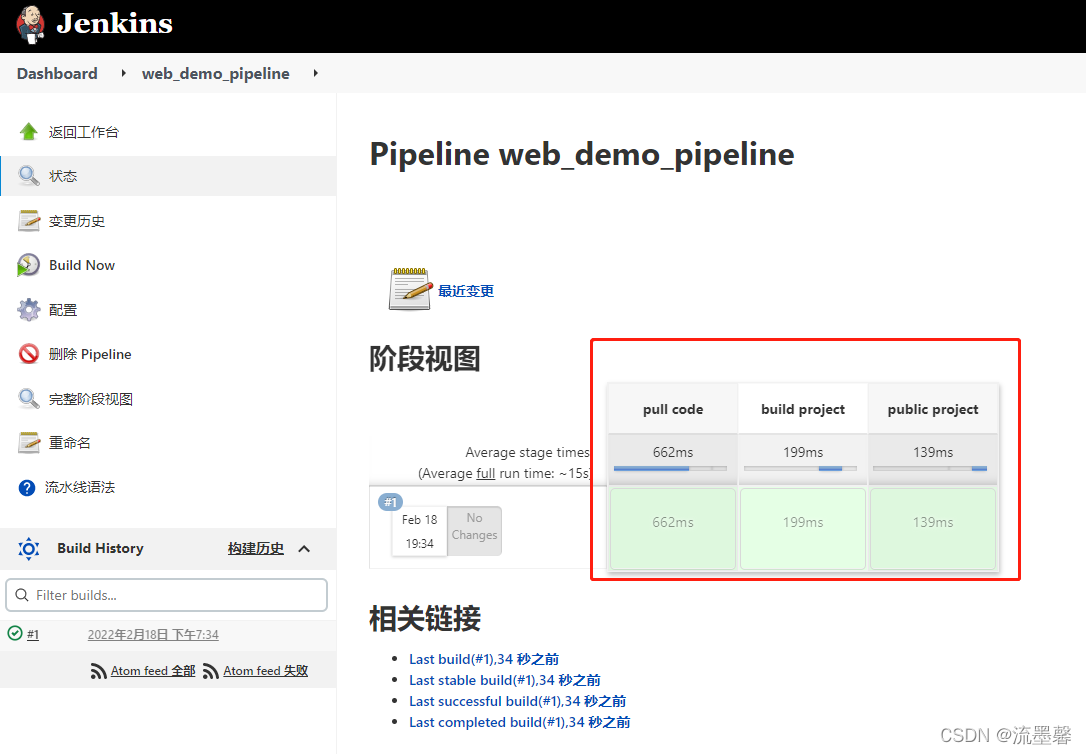Click the public project stage header
The image size is (1086, 754).
click(933, 409)
